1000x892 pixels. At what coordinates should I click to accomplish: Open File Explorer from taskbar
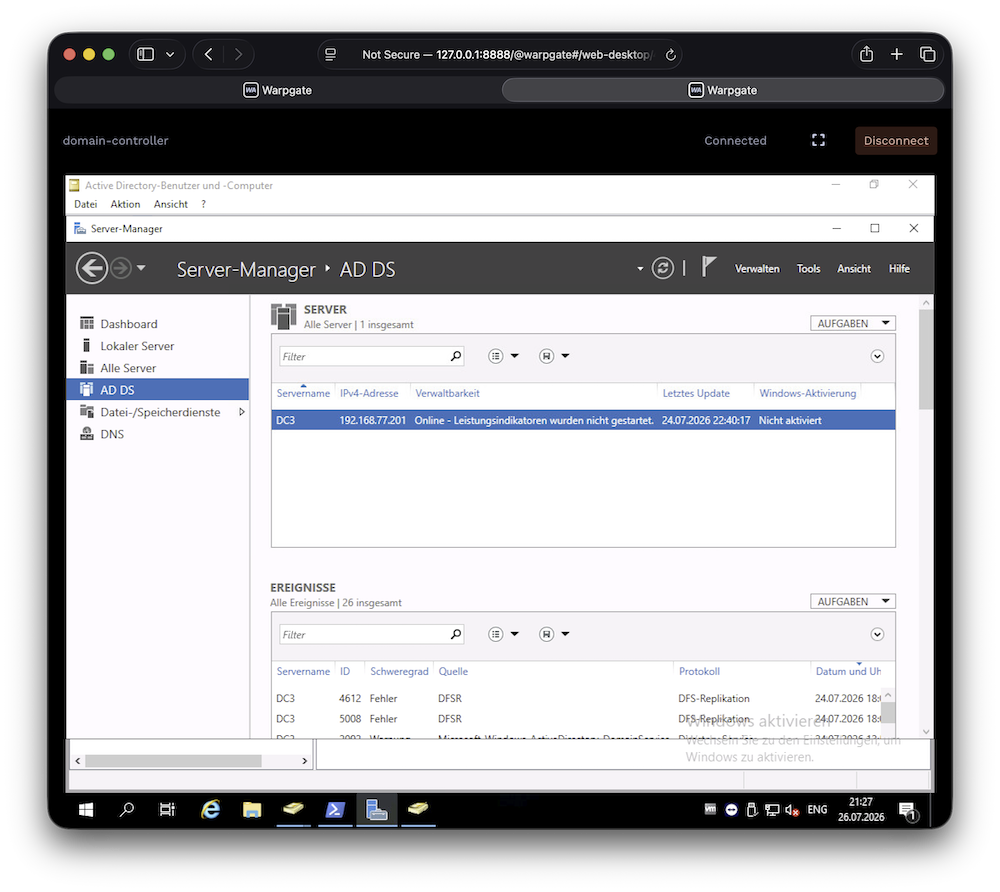point(252,810)
